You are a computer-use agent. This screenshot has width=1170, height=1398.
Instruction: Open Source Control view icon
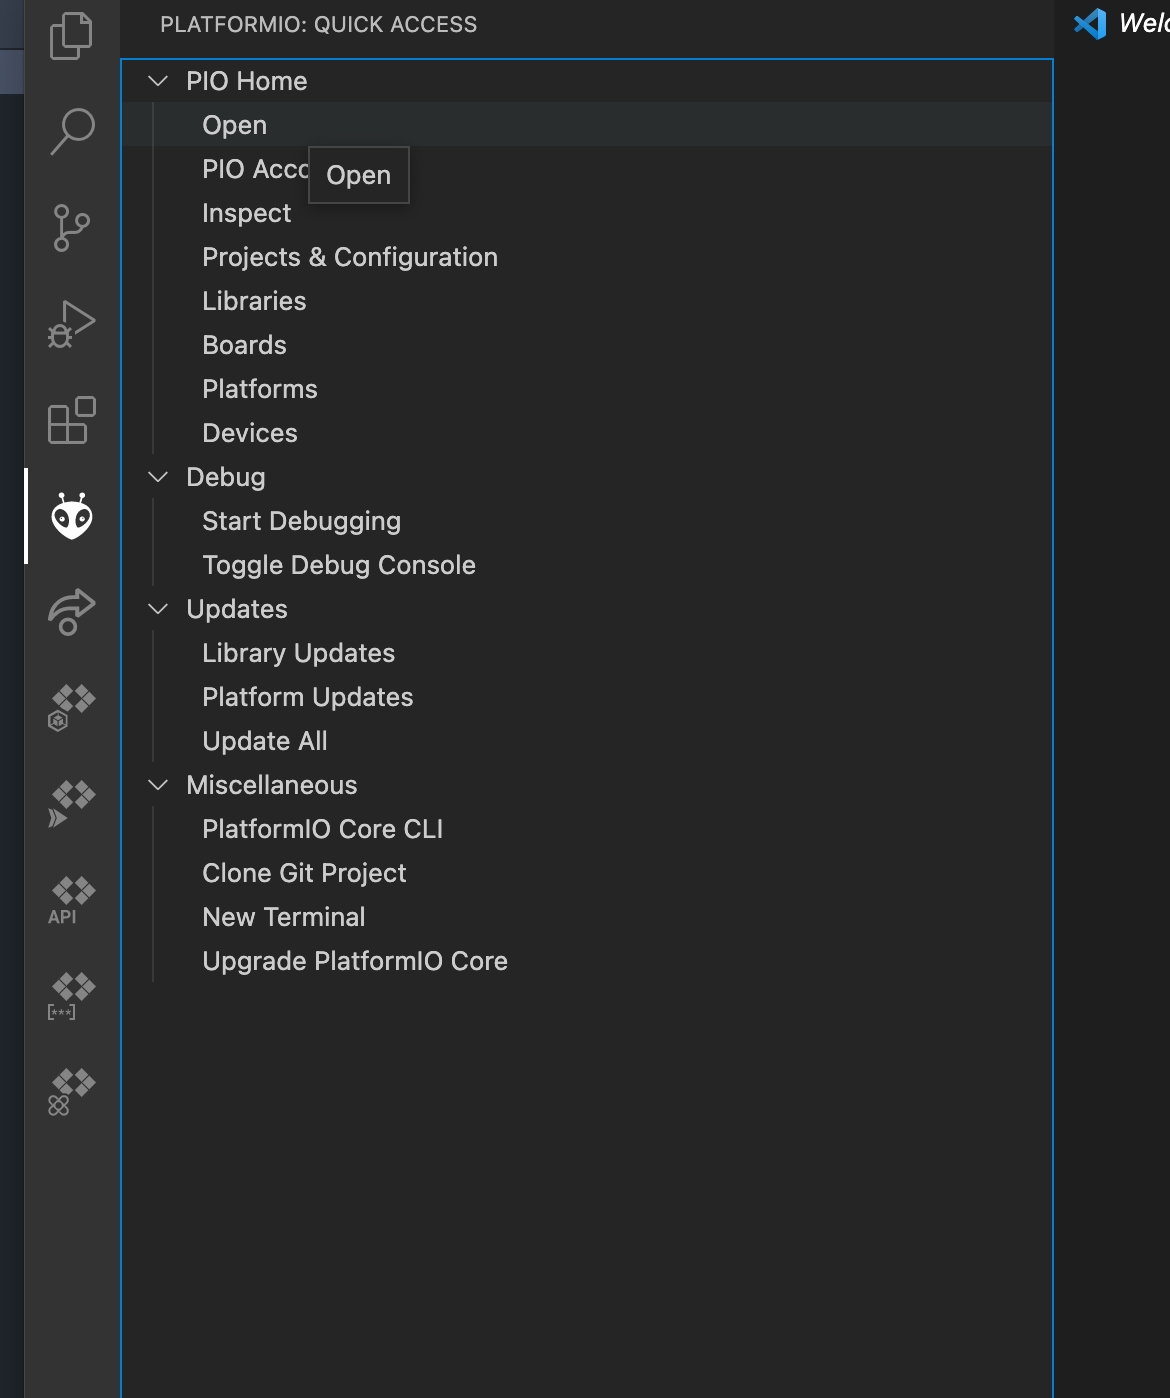[x=71, y=228]
